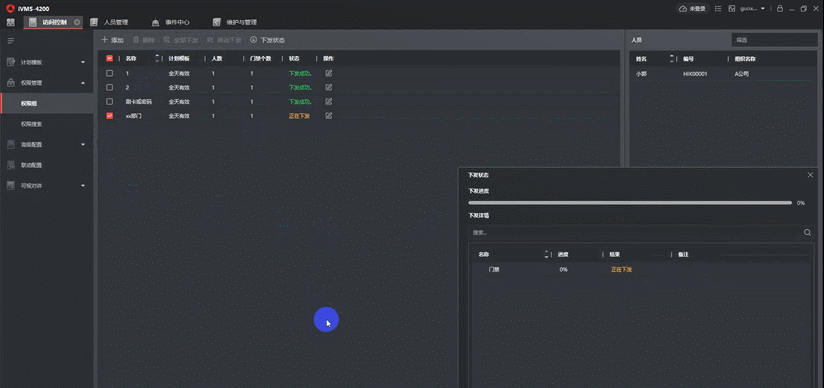The width and height of the screenshot is (824, 388).
Task: Edit the 刷卡或密码 permission group
Action: (x=328, y=101)
